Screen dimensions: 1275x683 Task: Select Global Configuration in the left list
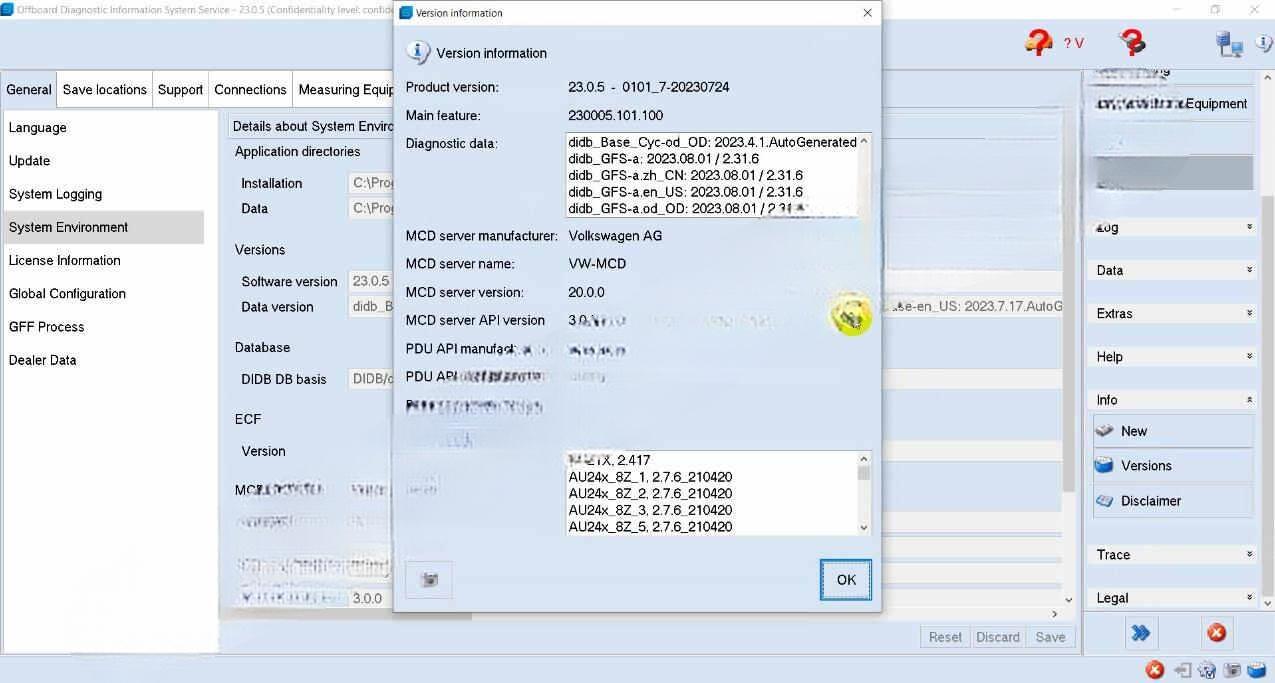(104, 294)
